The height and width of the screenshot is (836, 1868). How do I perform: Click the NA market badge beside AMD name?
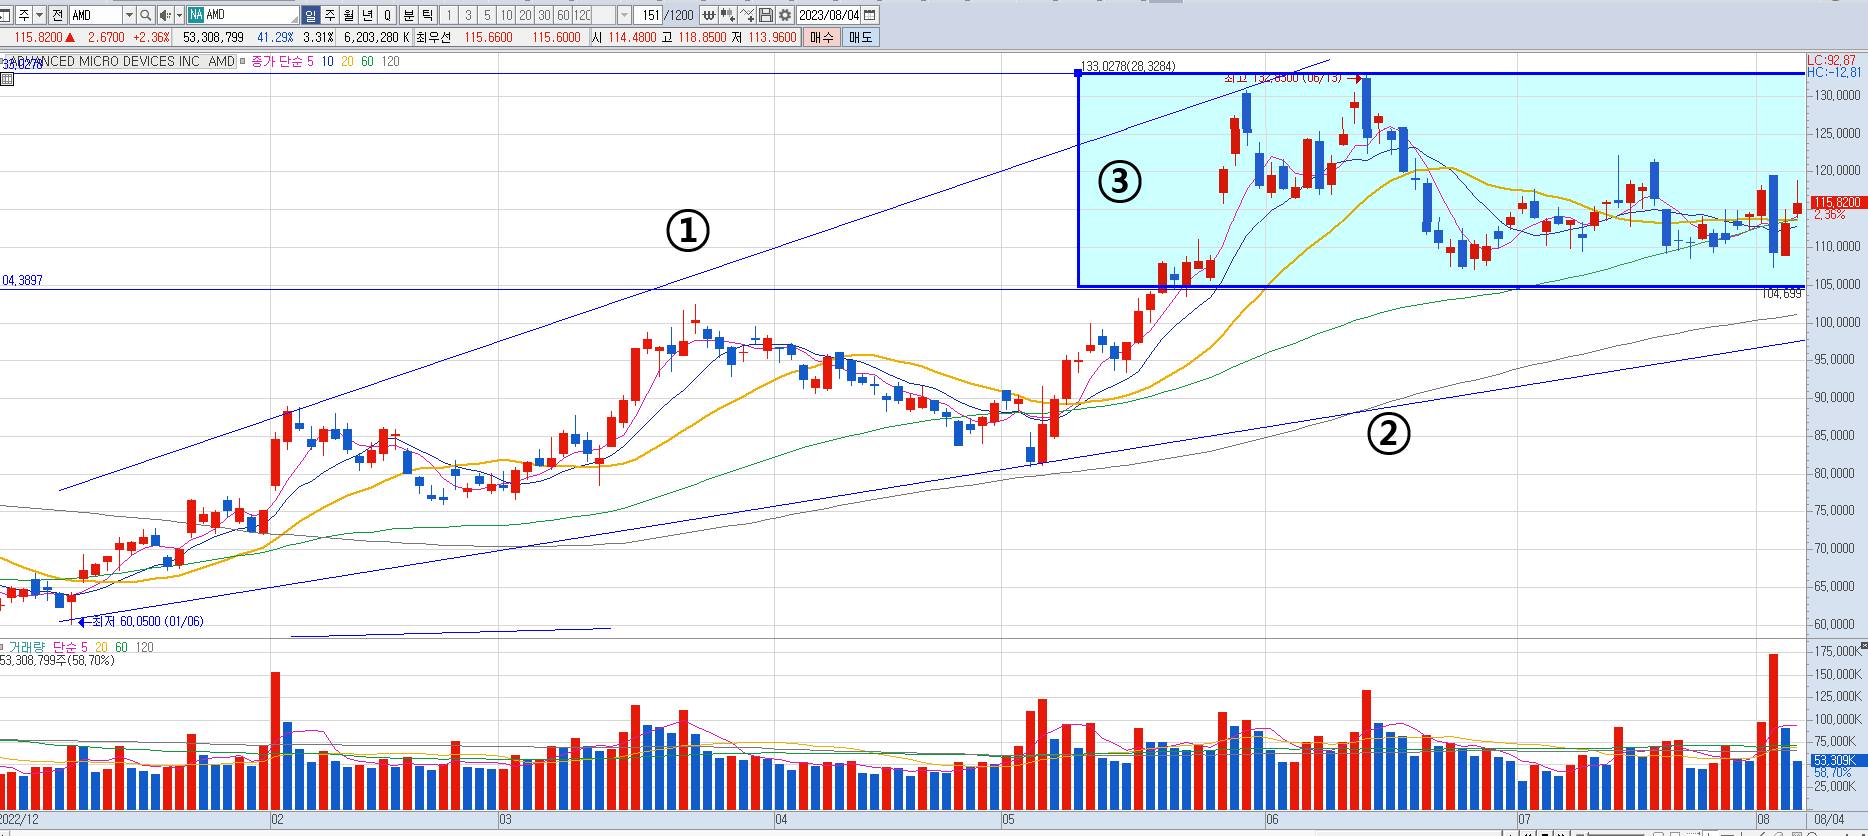196,15
